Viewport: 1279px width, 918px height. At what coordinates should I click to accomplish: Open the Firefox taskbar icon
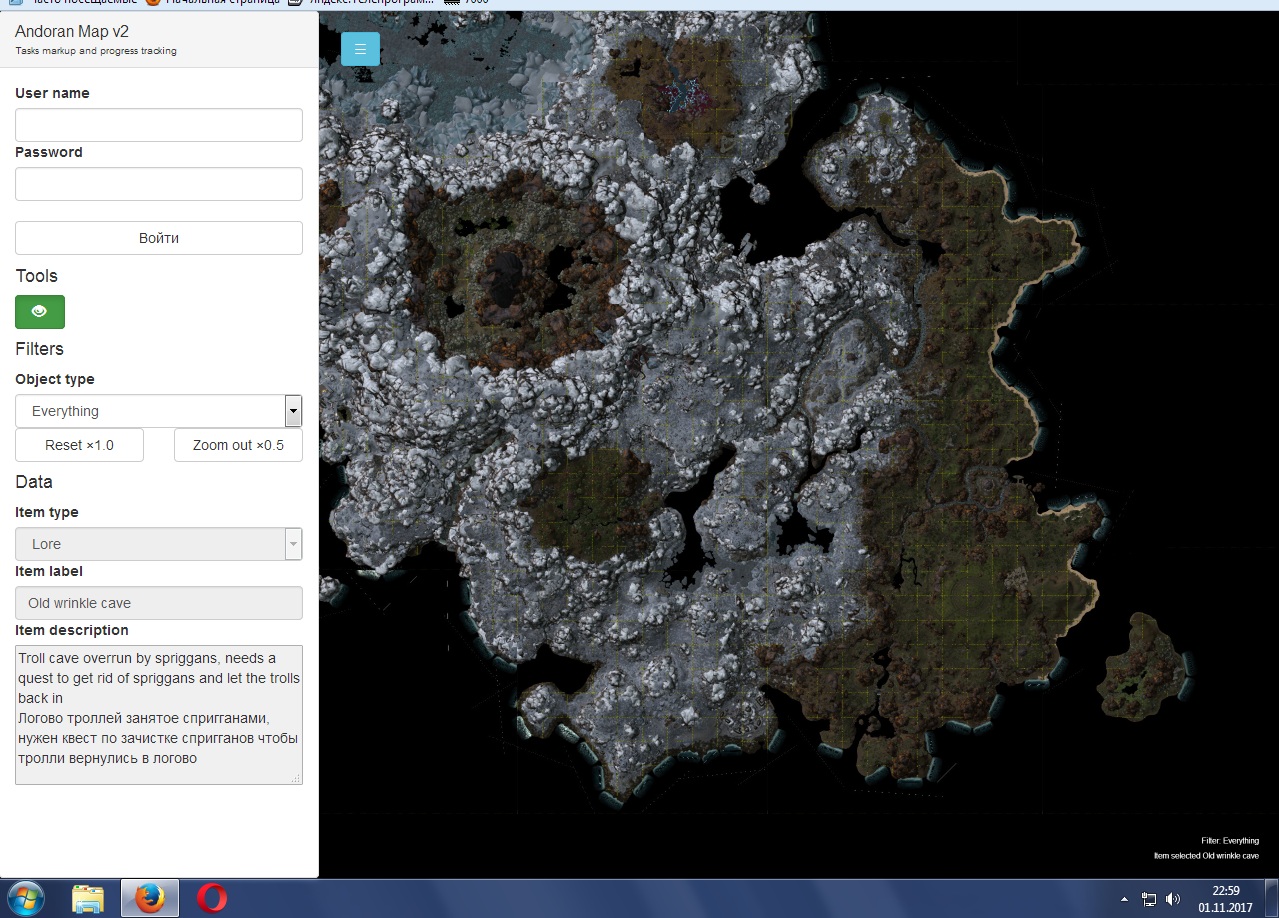[x=150, y=898]
